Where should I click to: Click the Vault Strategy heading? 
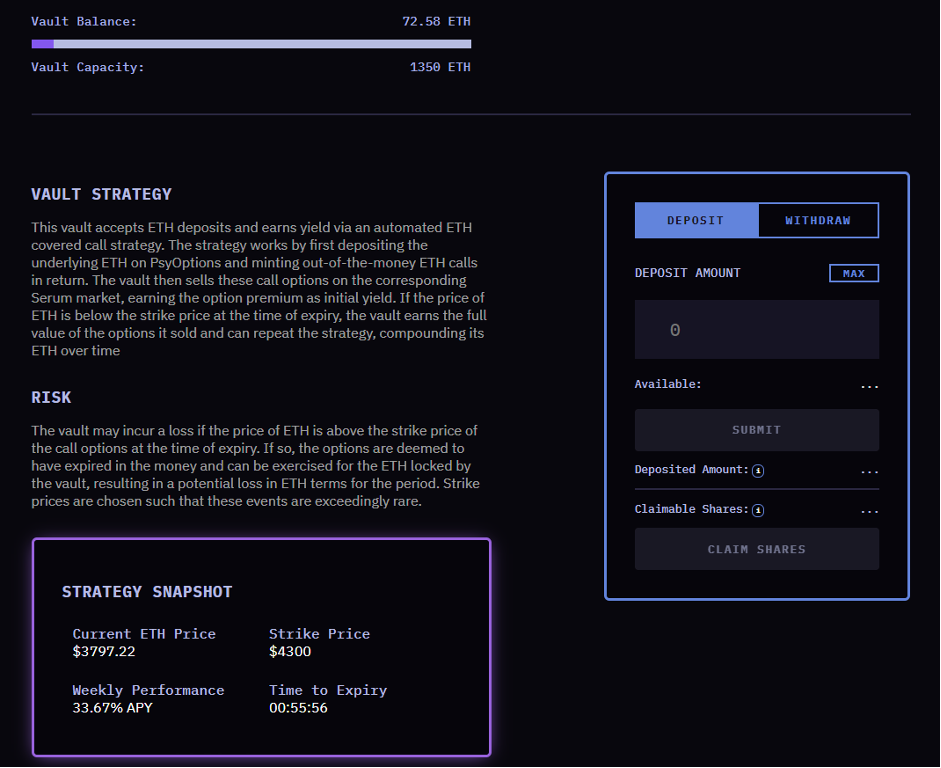(x=101, y=194)
